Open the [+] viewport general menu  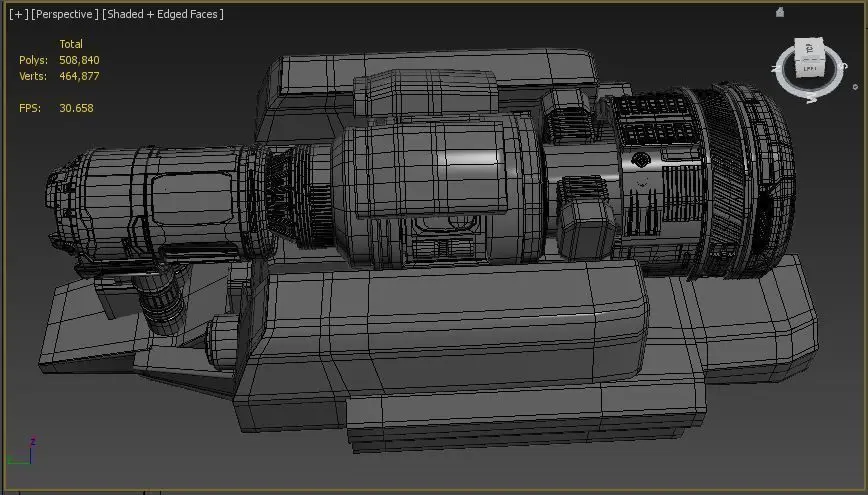click(18, 14)
